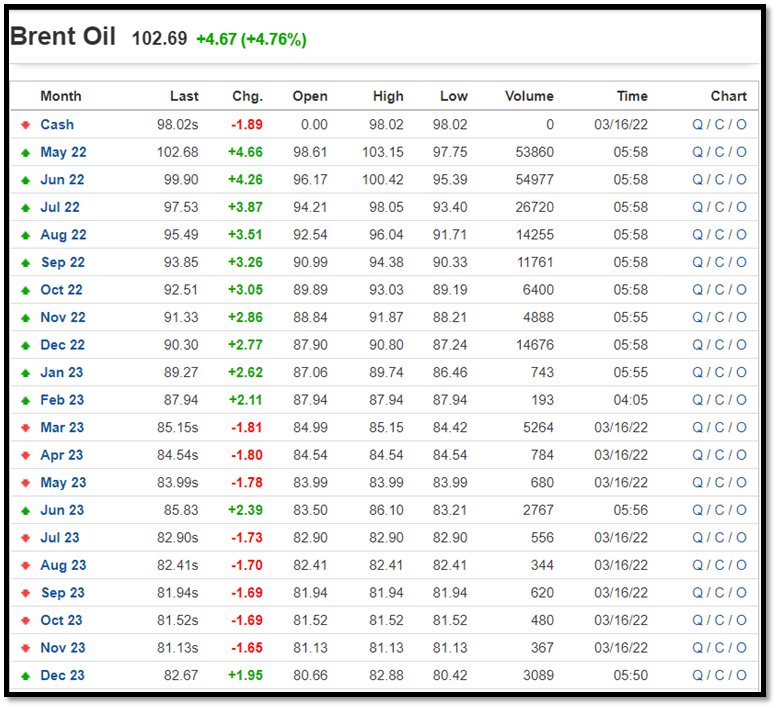777x708 pixels.
Task: Click the 102.69 headline price
Action: click(160, 39)
